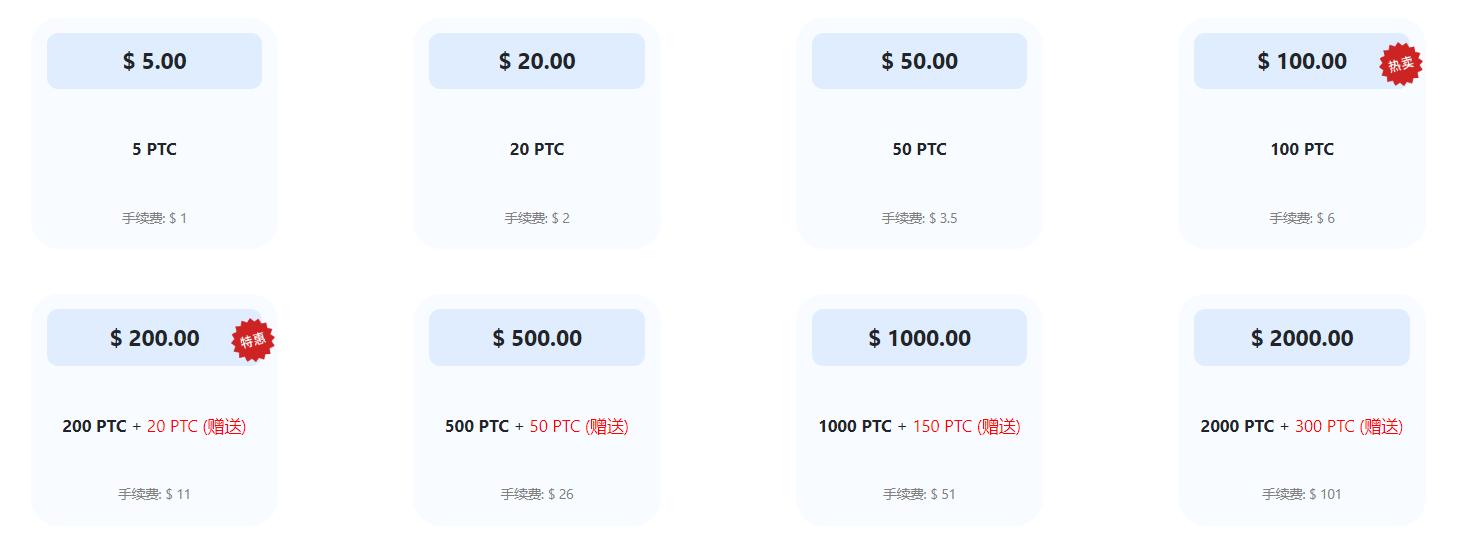The width and height of the screenshot is (1472, 548).
Task: Click the 手续费: $ 101 fee text
Action: pos(1301,494)
